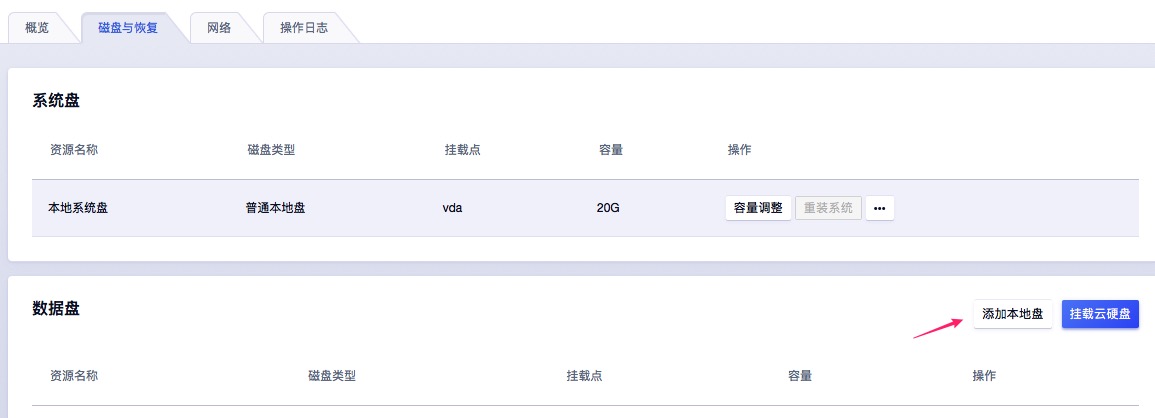Go to the 操作日志 tab
The width and height of the screenshot is (1155, 418).
(304, 27)
